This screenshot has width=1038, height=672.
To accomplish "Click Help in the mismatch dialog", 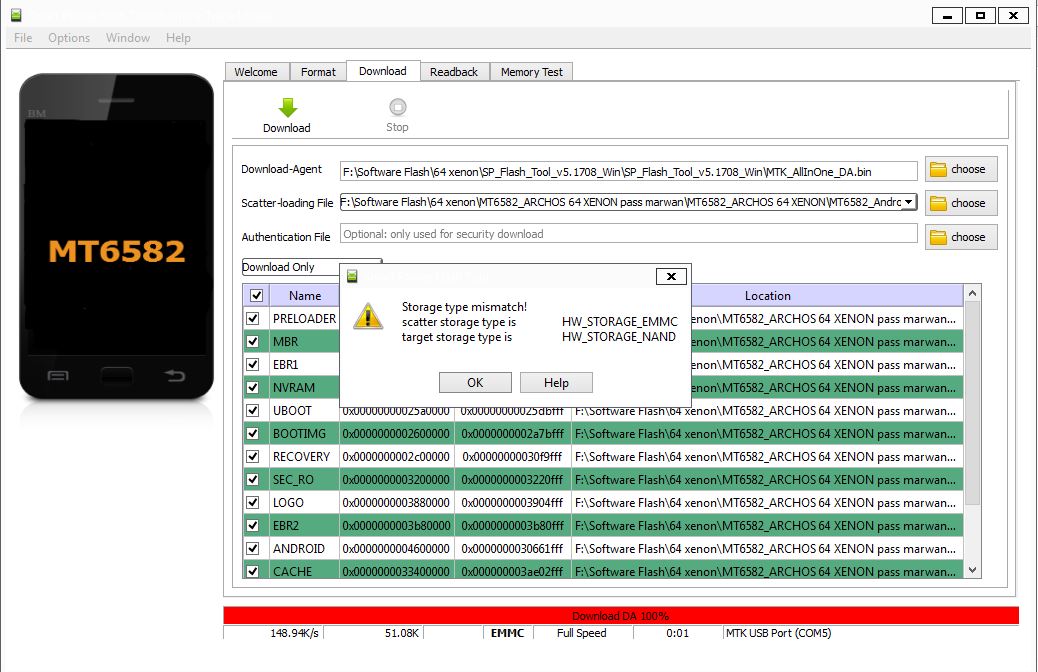I will [556, 383].
